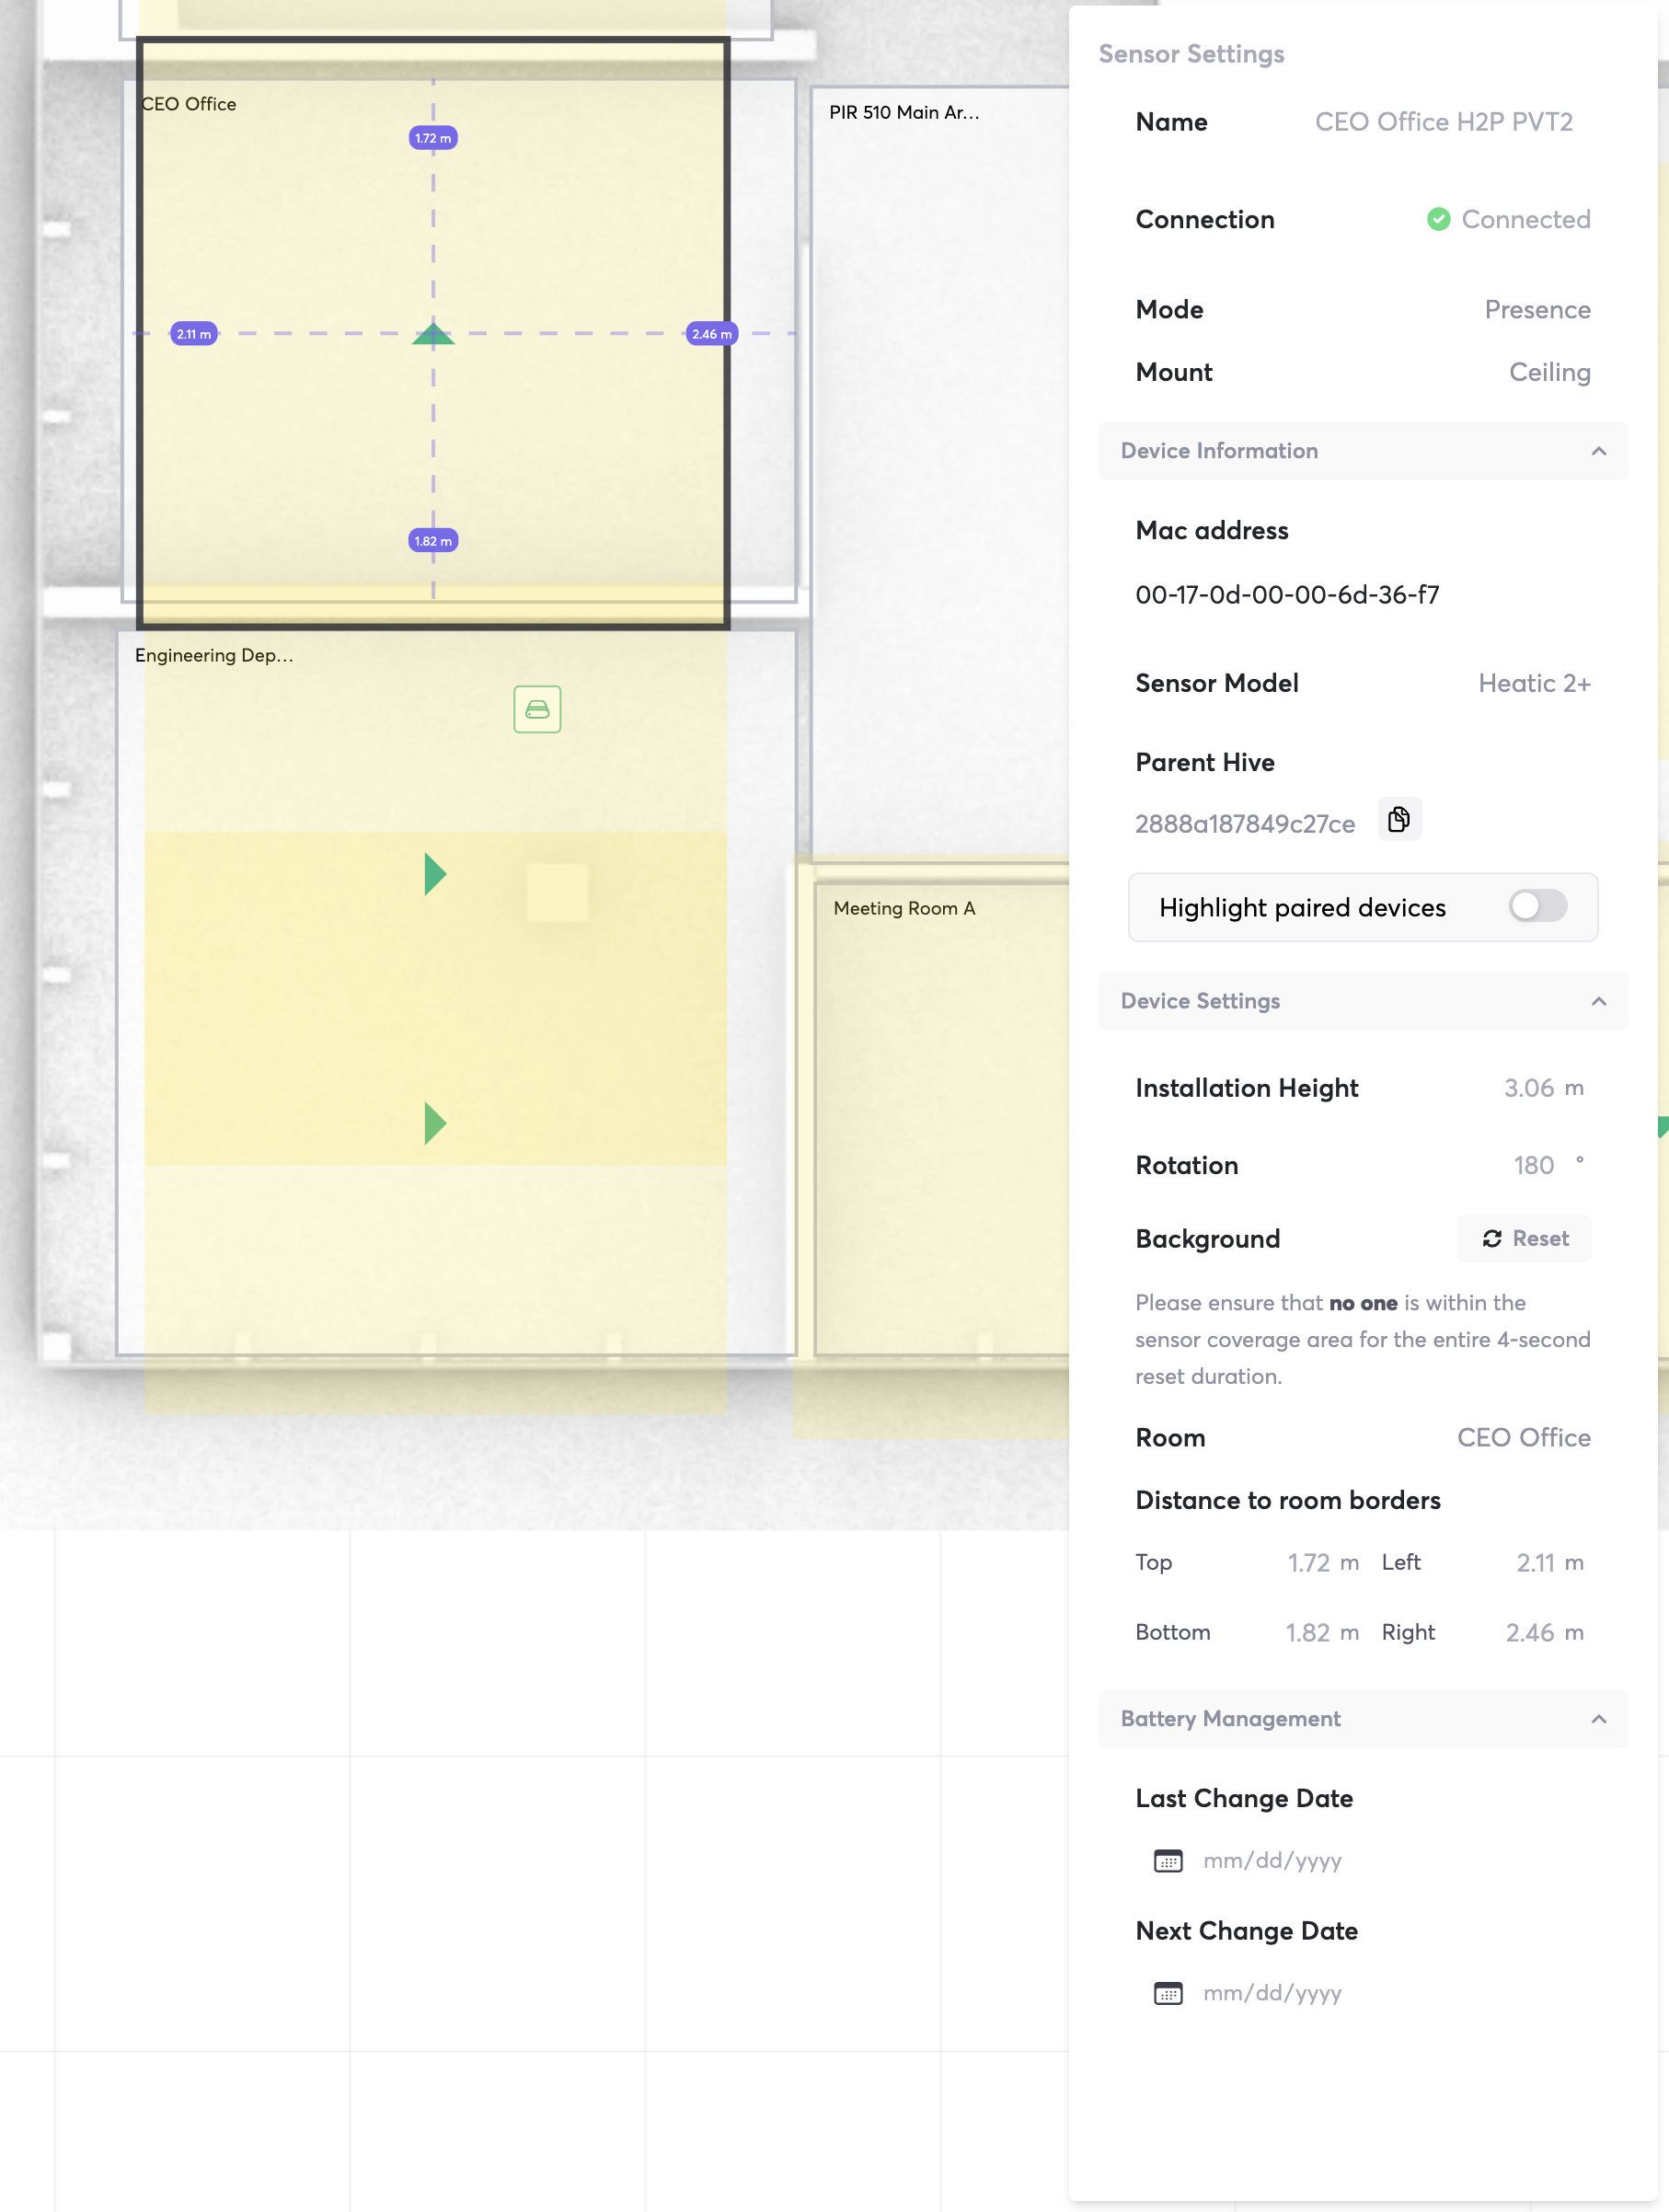Open calendar icon for Last Change Date
1669x2212 pixels.
pos(1168,1861)
